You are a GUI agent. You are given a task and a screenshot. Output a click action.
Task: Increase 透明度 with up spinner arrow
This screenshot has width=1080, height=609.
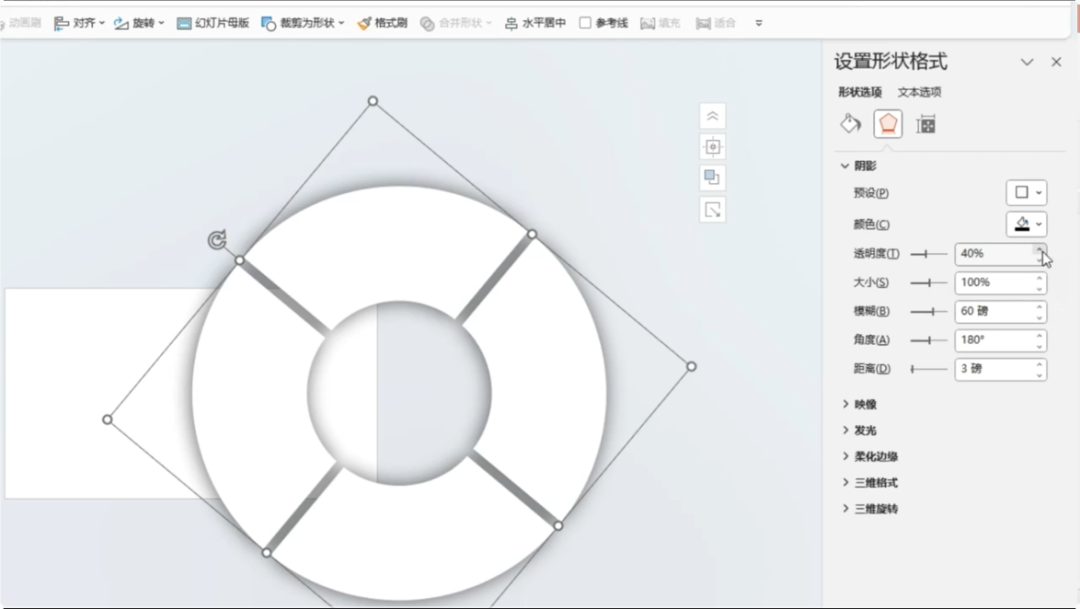(1039, 249)
